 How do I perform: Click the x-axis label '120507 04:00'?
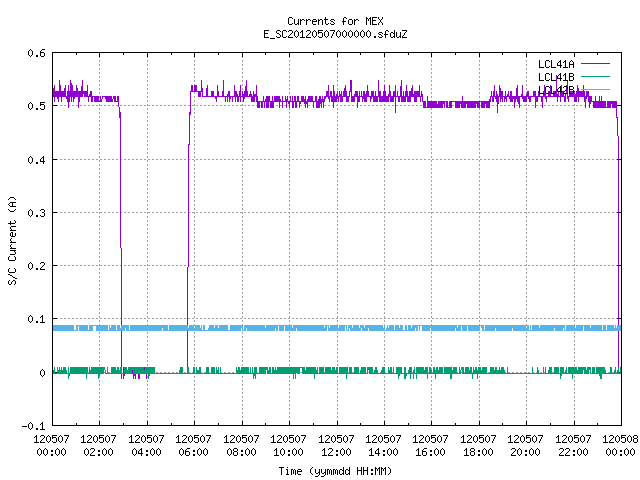[x=147, y=445]
